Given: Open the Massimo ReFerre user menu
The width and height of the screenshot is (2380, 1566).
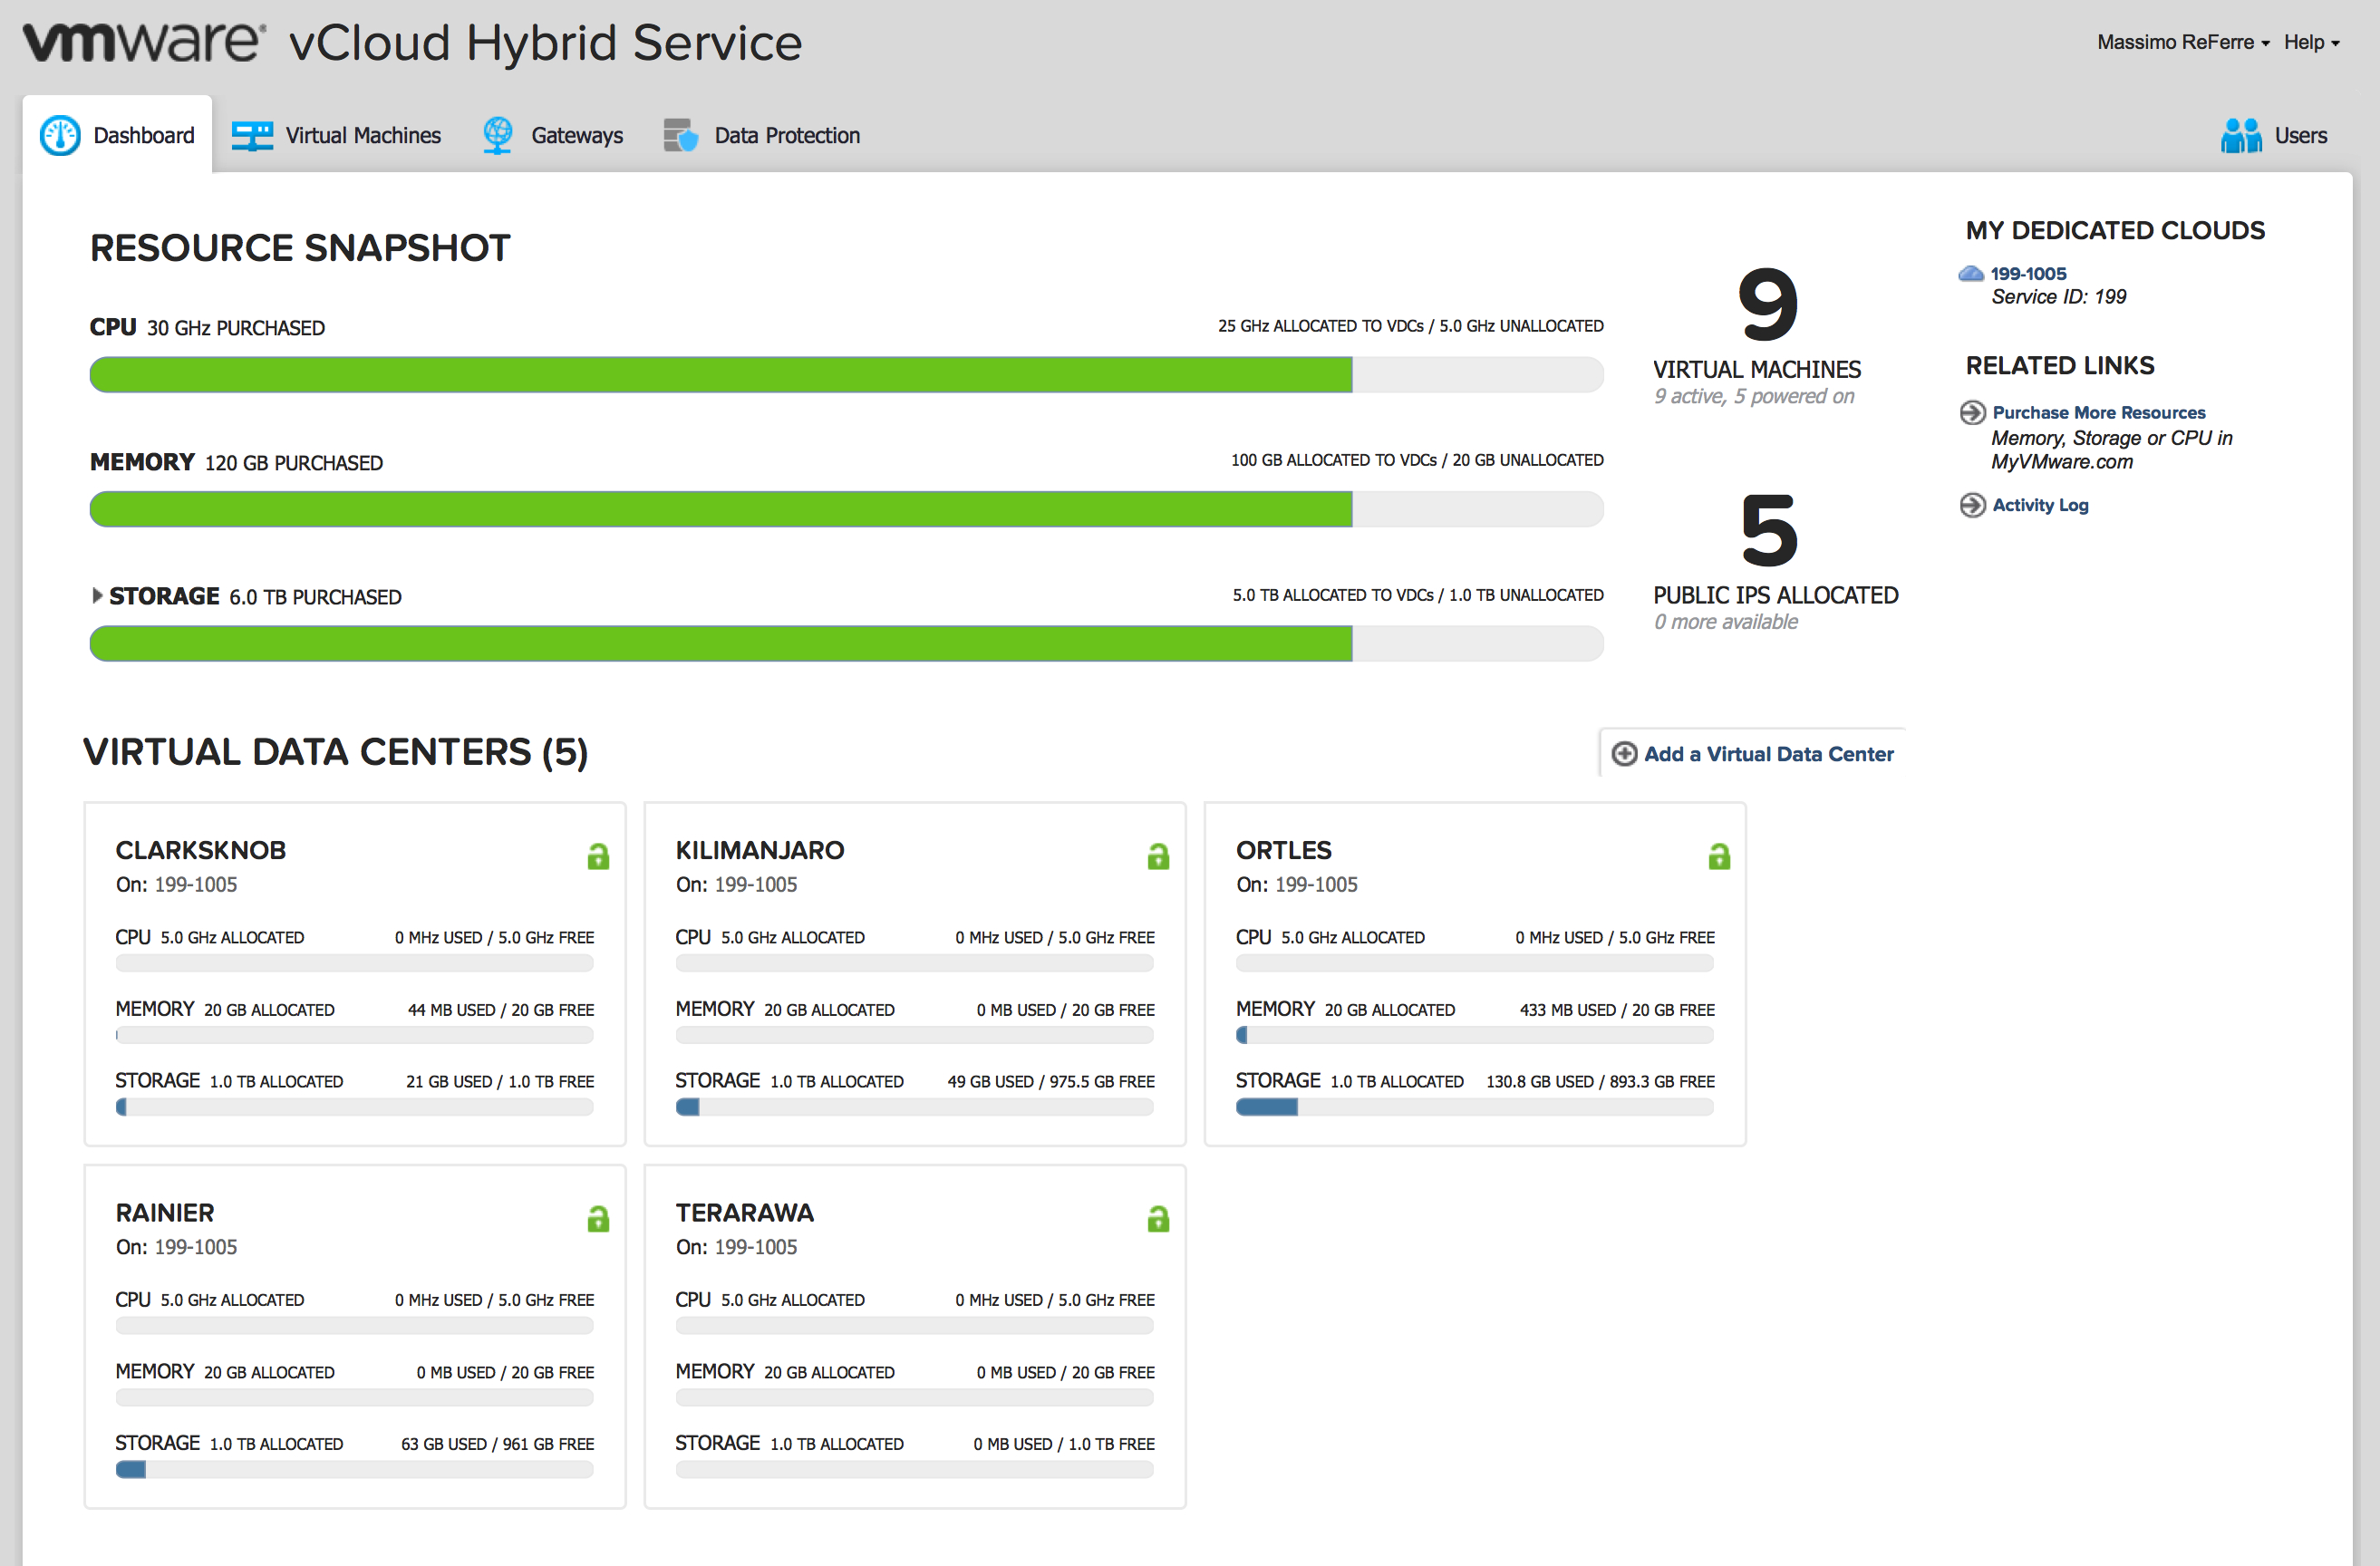Looking at the screenshot, I should [2183, 42].
